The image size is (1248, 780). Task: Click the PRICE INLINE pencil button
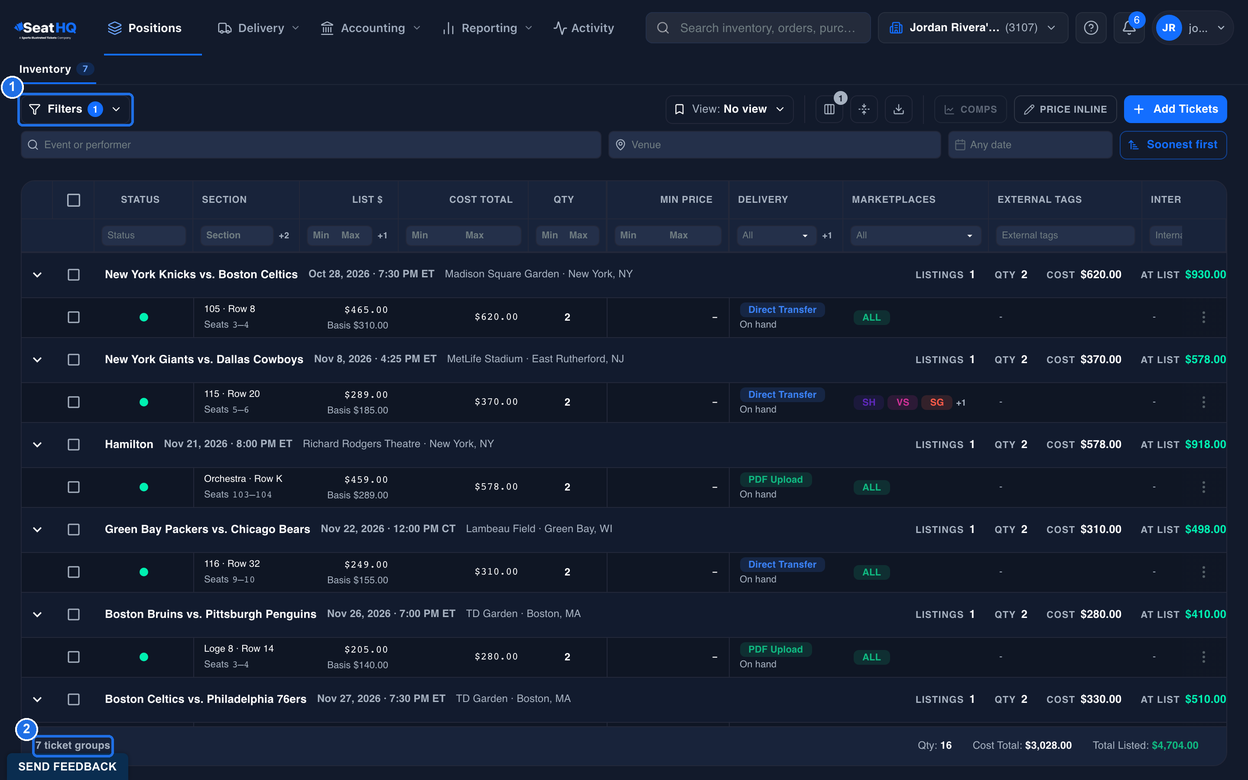click(x=1065, y=109)
